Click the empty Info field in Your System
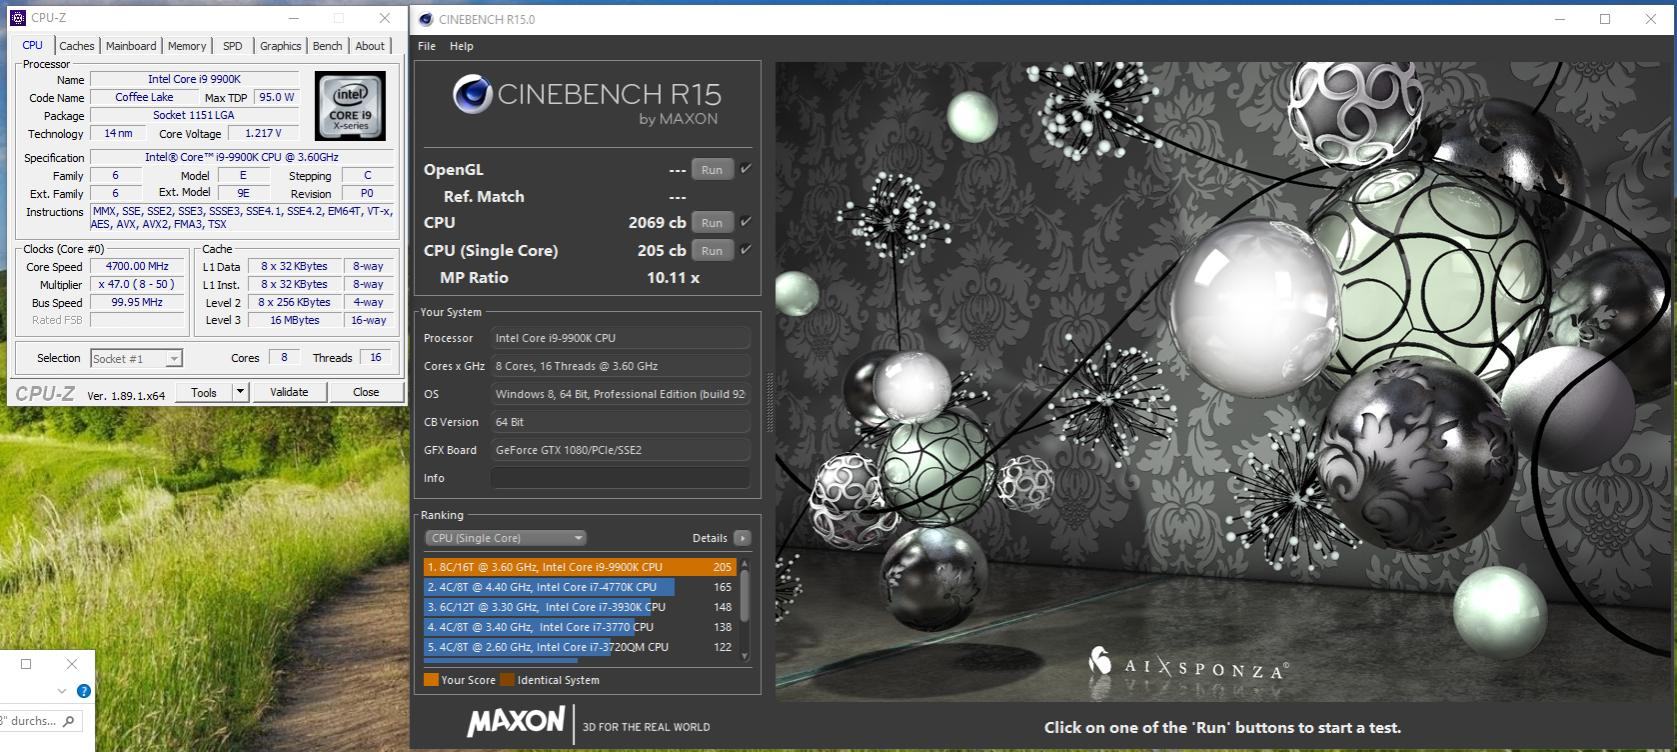 620,478
